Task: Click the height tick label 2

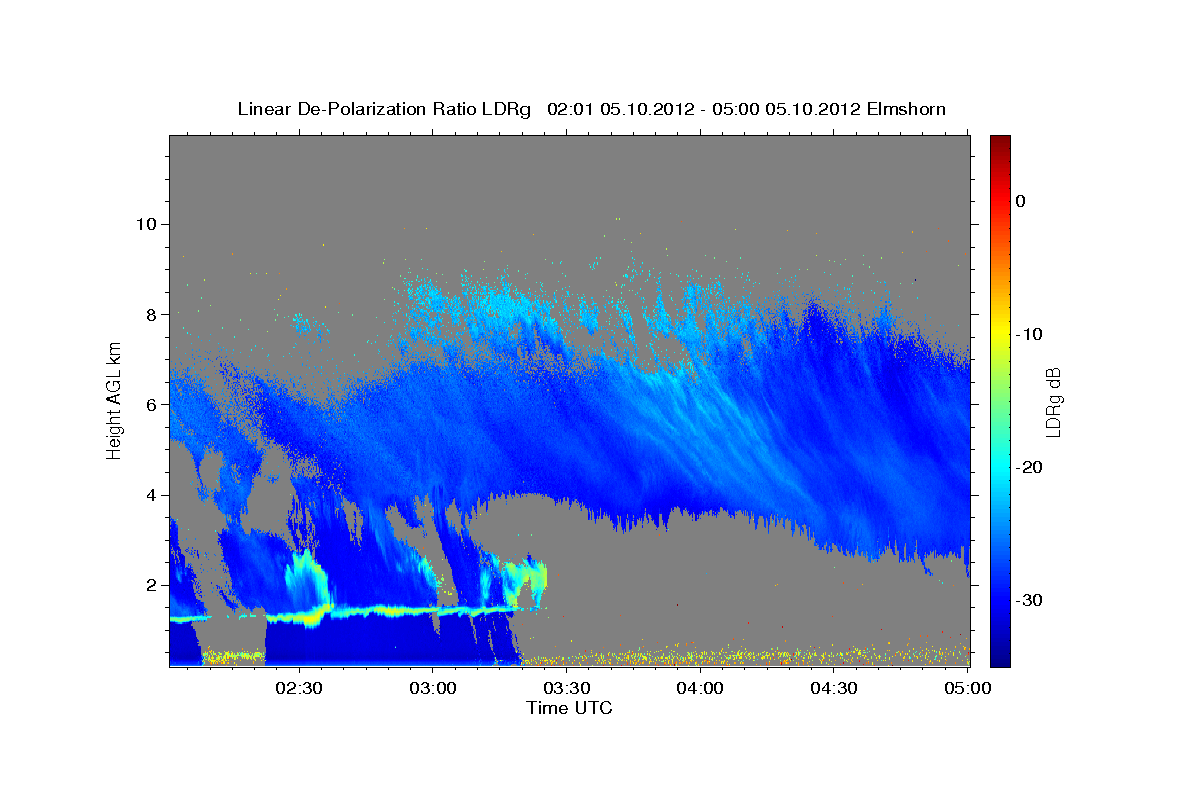Action: pyautogui.click(x=151, y=585)
